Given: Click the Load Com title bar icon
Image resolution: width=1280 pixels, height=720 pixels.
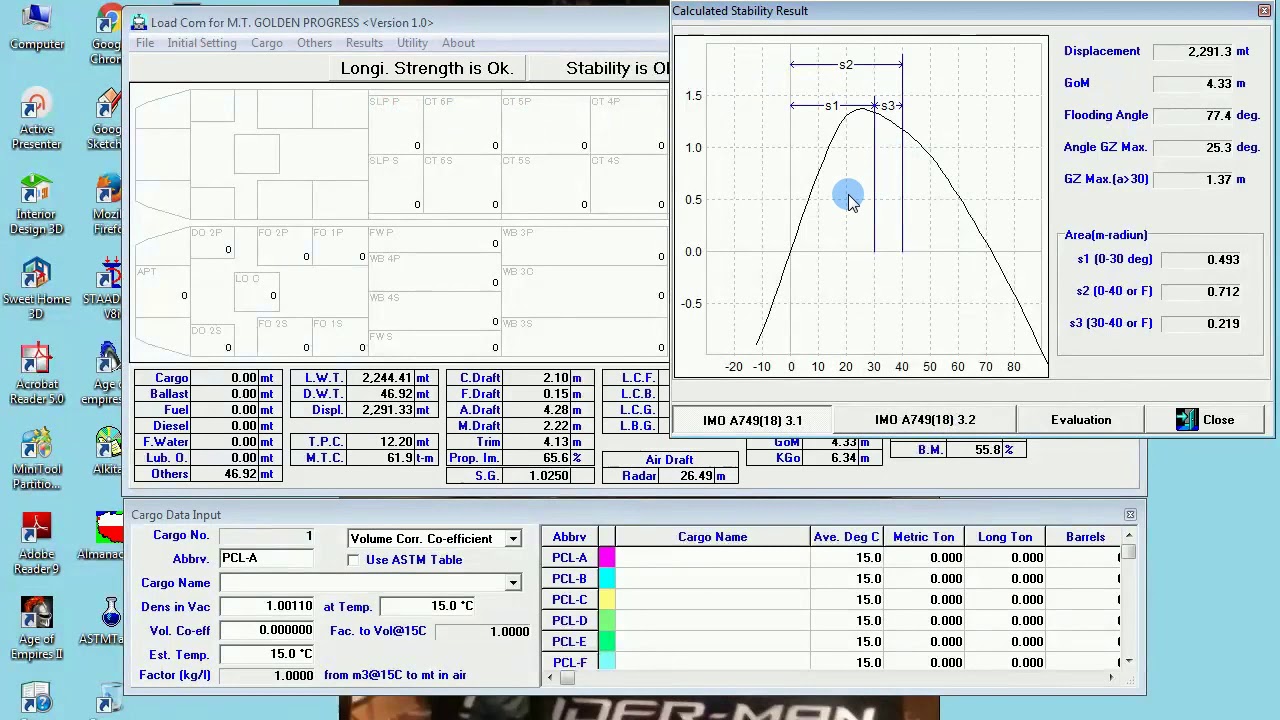Looking at the screenshot, I should pos(139,22).
